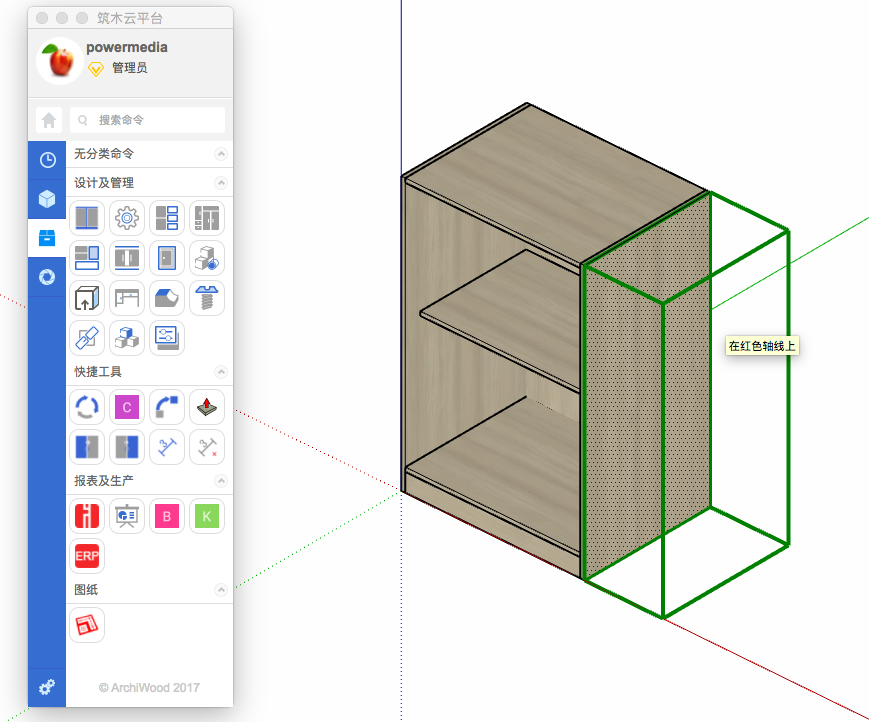Viewport: 869px width, 722px height.
Task: Select the chain link icon
Action: tap(87, 338)
